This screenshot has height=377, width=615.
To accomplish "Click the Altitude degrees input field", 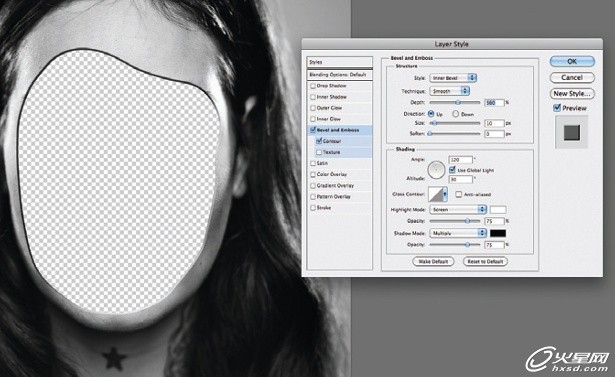I will pyautogui.click(x=460, y=179).
